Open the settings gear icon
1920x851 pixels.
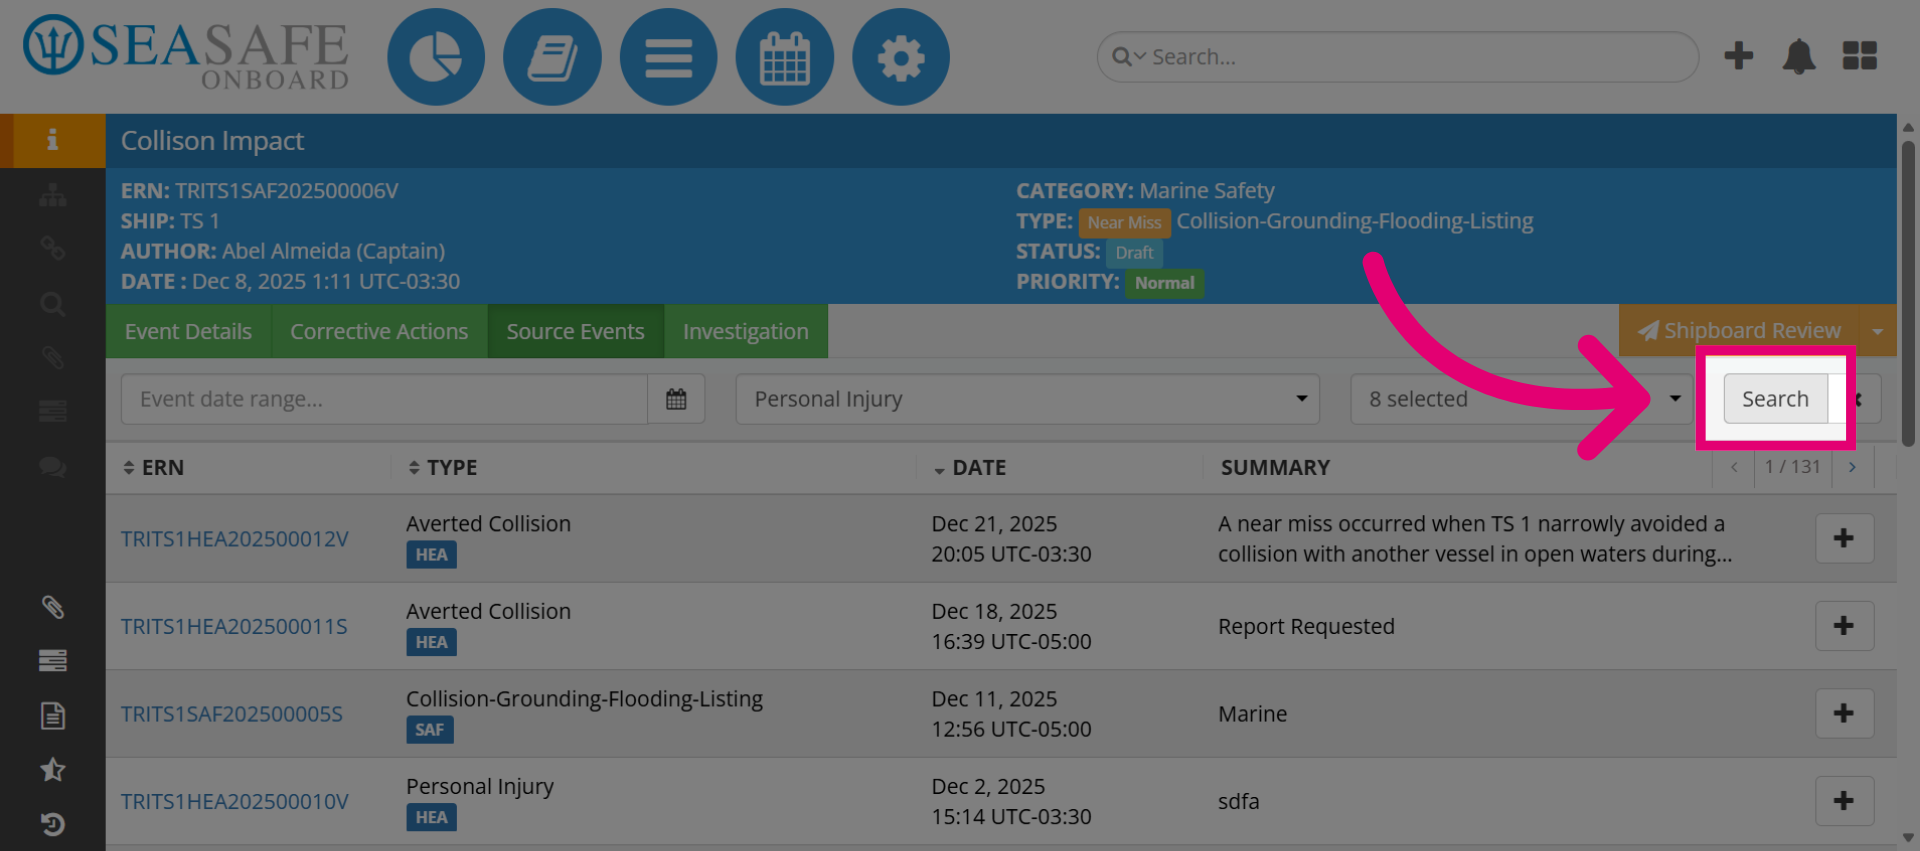click(x=900, y=57)
